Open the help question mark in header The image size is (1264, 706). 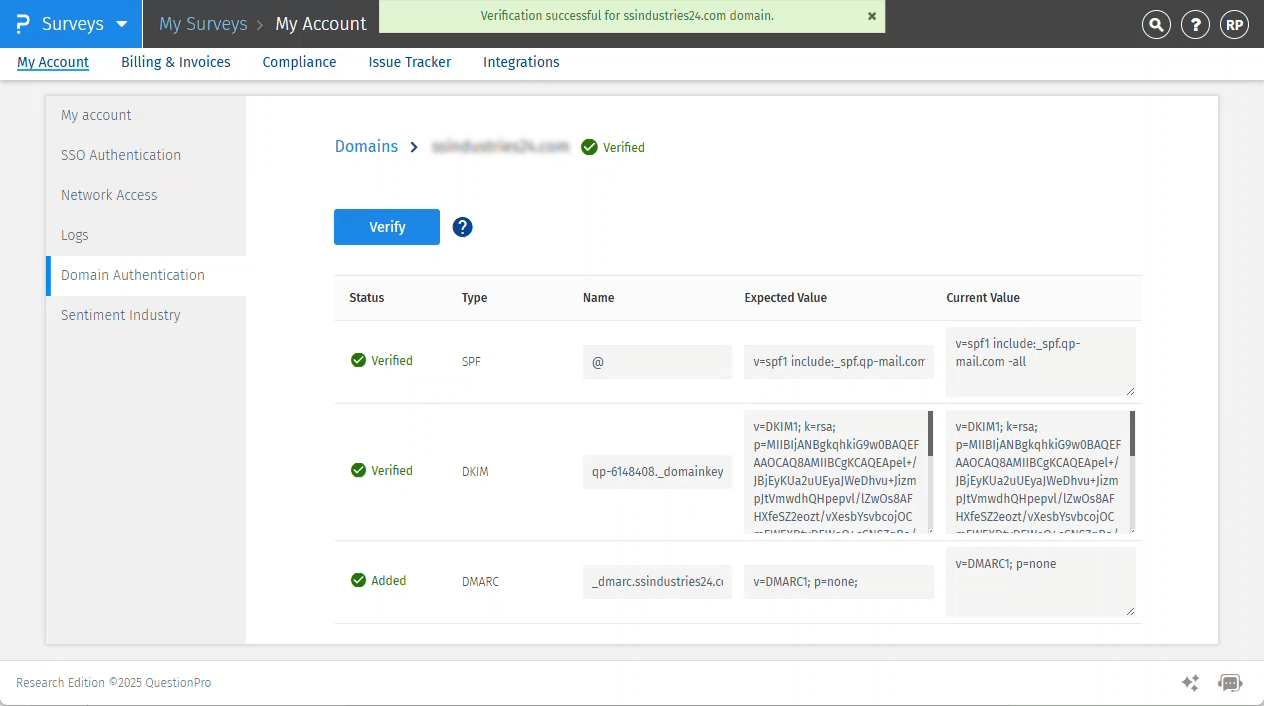pos(1196,25)
